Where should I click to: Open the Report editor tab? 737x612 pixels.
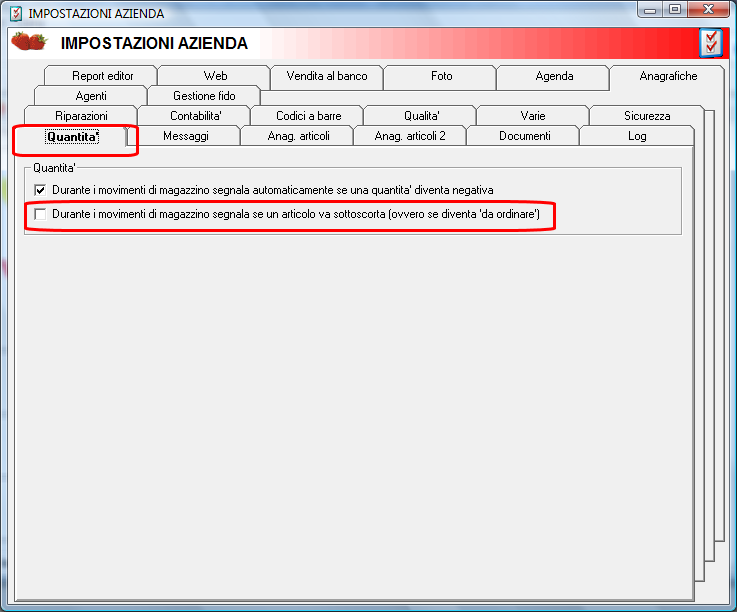(101, 76)
